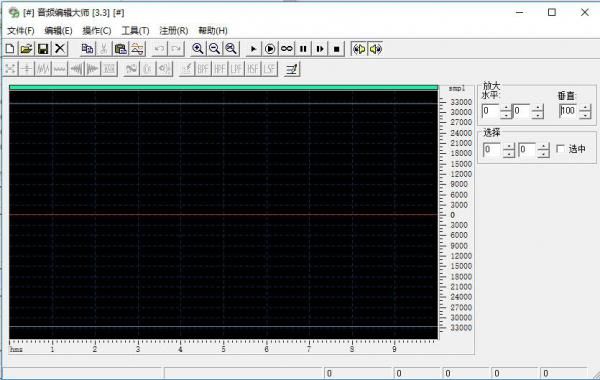Open the 帮助(H) menu
Screen dimensions: 600x380
[213, 31]
